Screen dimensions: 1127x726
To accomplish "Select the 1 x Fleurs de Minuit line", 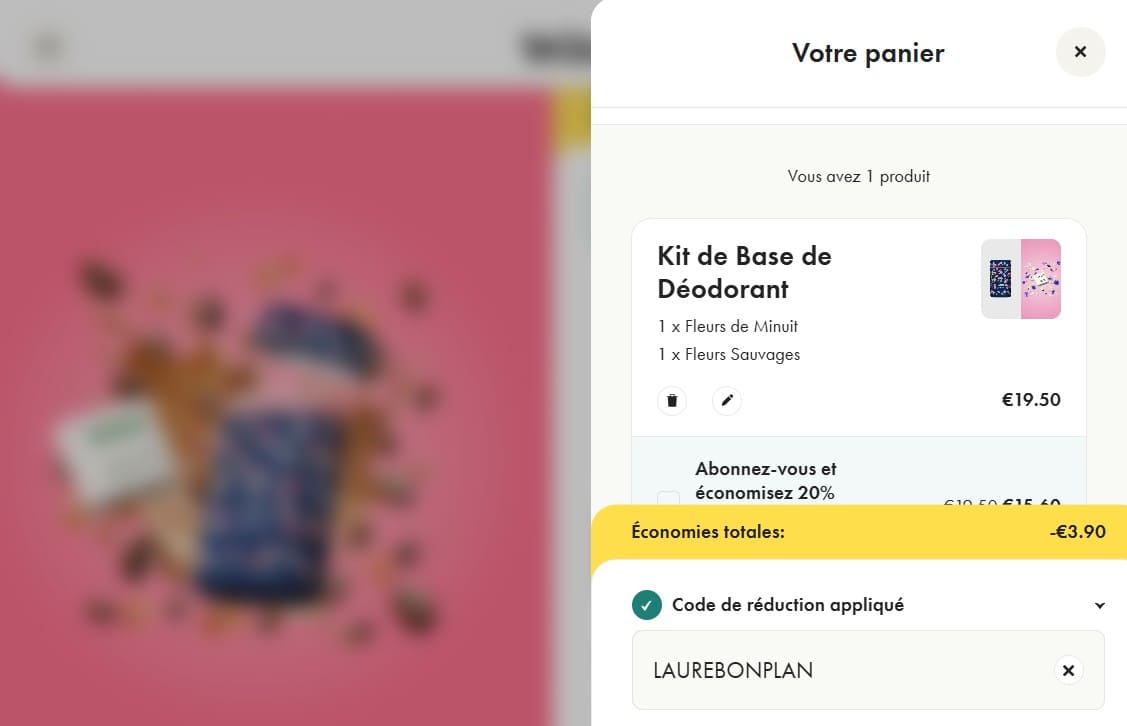I will (727, 326).
